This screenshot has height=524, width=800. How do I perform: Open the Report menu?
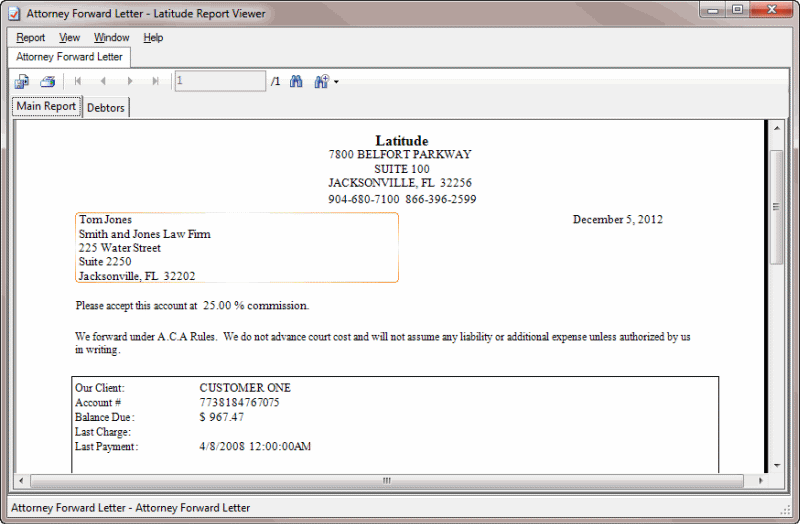31,37
